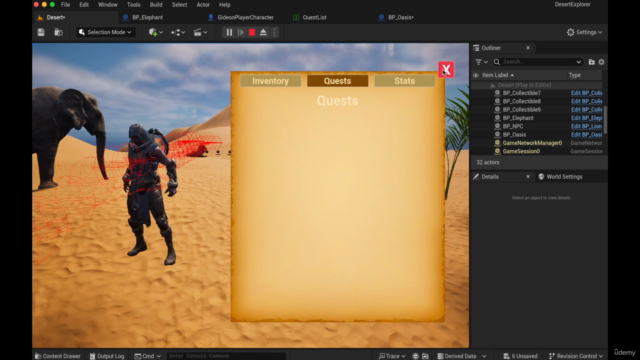Image resolution: width=640 pixels, height=360 pixels.
Task: Select the Inventory tab in game menu
Action: click(x=271, y=81)
